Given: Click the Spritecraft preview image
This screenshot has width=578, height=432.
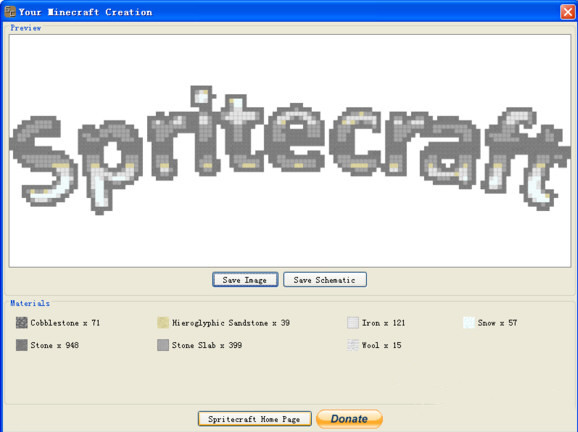Looking at the screenshot, I should pyautogui.click(x=290, y=150).
